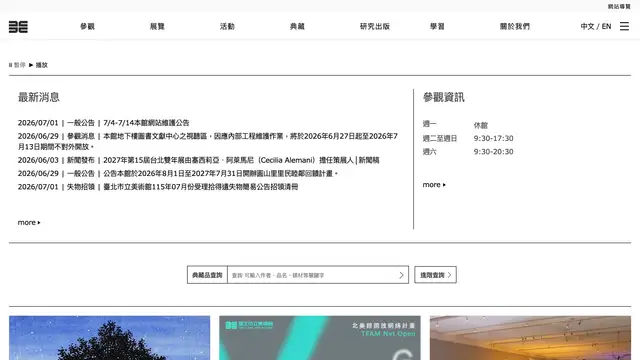Open the gallery interior thumbnail
Screen dimensions: 640x360
pos(530,338)
